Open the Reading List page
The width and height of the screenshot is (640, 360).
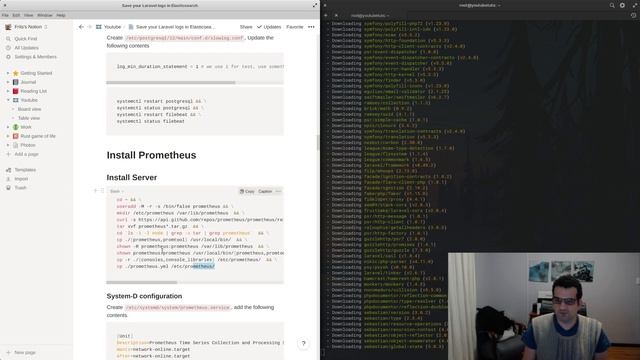pyautogui.click(x=33, y=91)
